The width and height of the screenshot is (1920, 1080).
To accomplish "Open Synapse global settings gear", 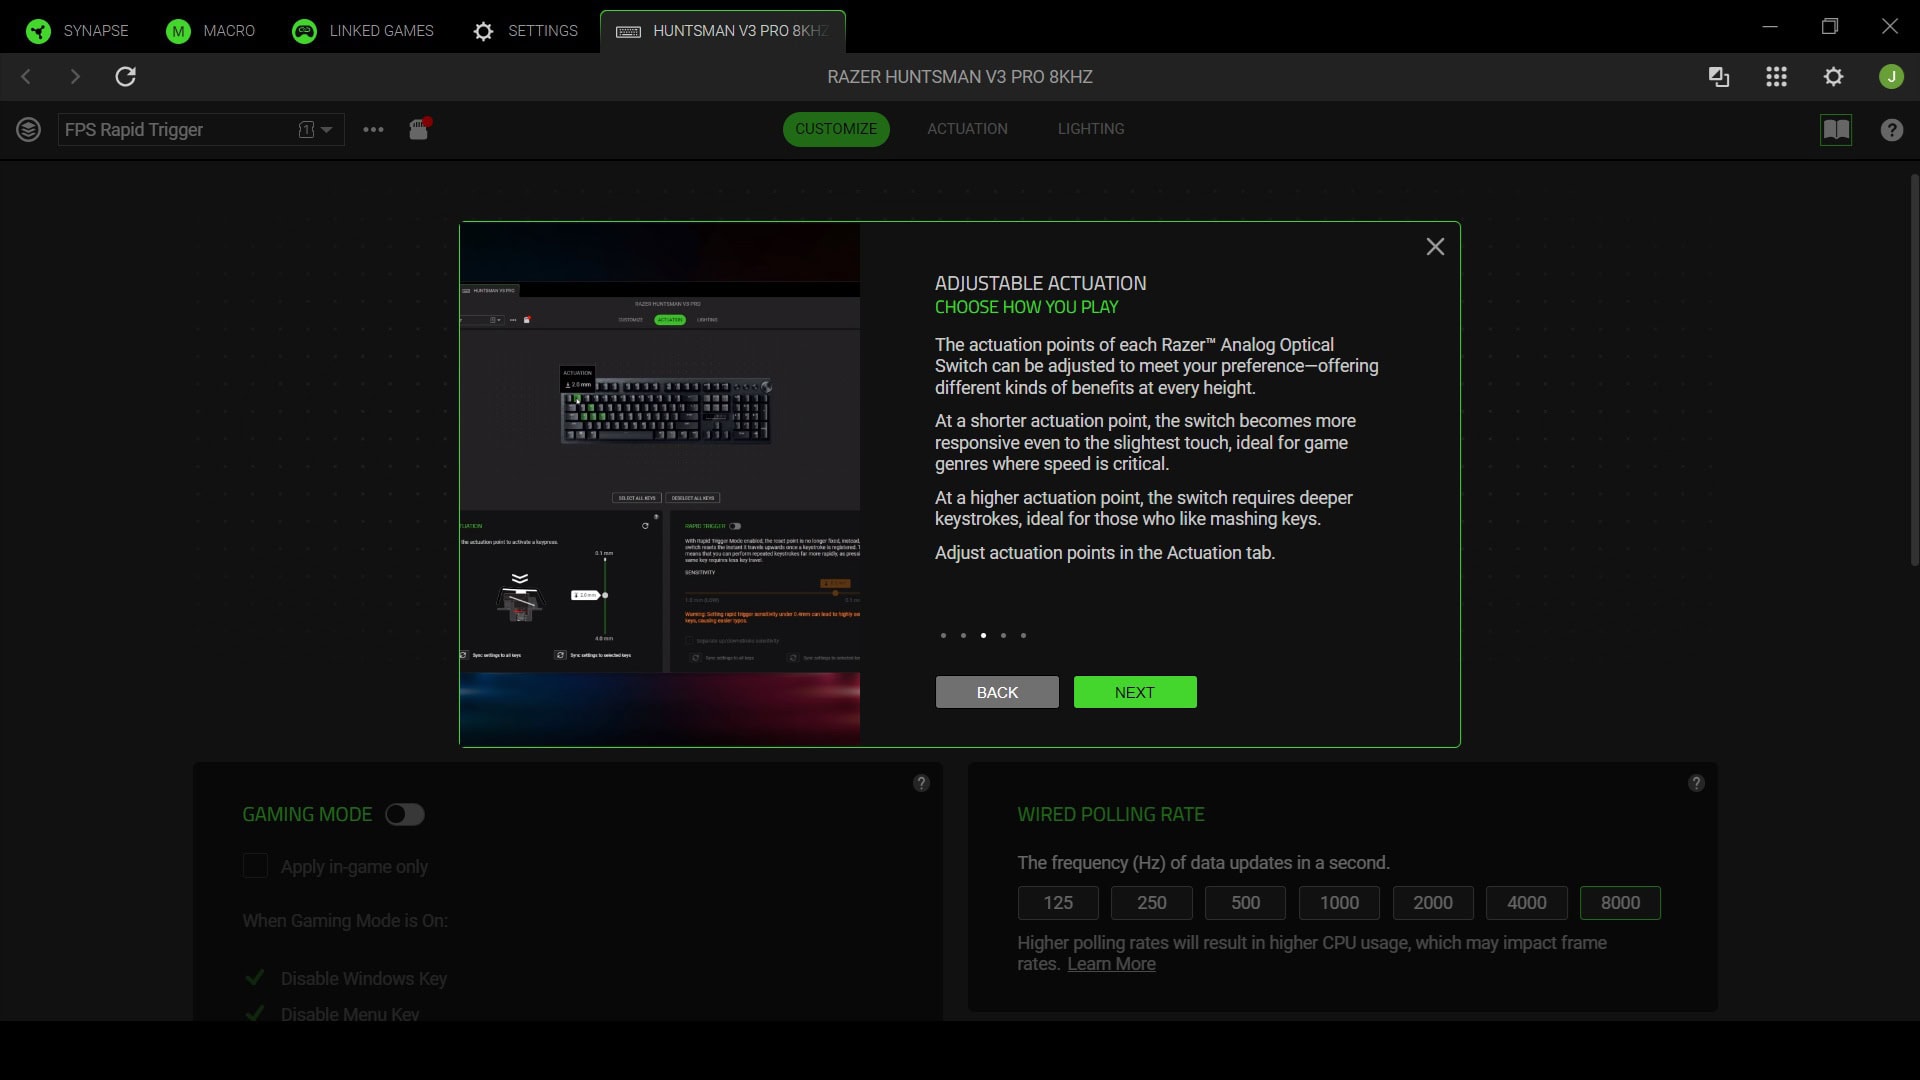I will click(1834, 76).
